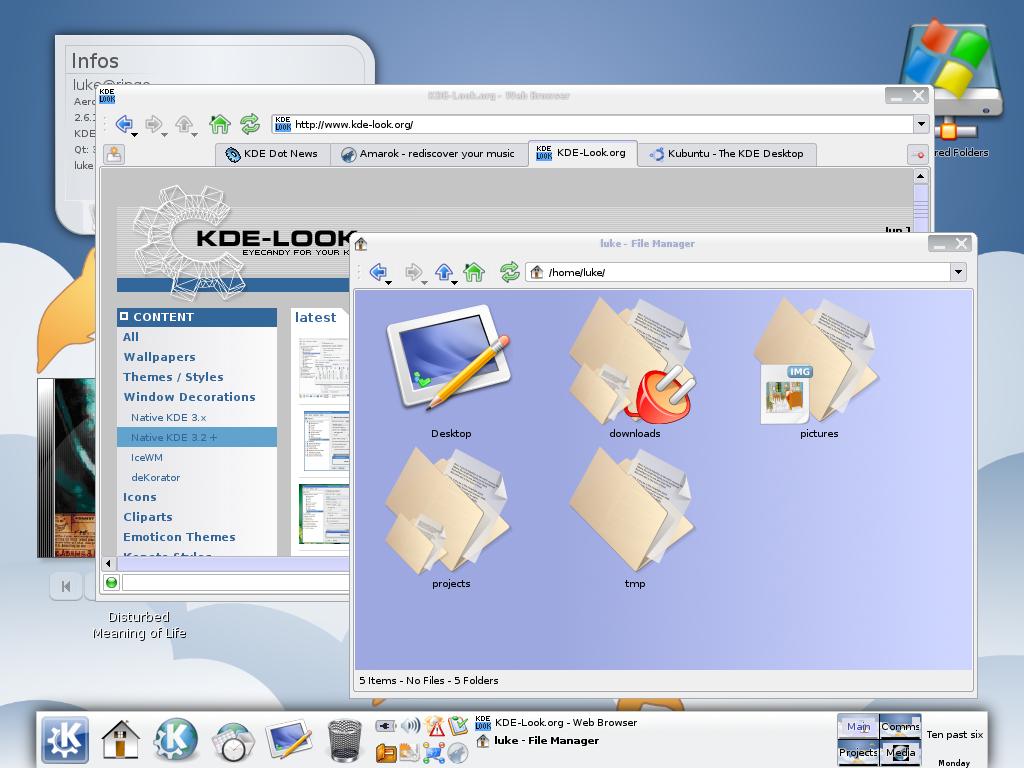Switch to the Kubuntu tab
Screen dimensions: 1024x768
point(726,154)
